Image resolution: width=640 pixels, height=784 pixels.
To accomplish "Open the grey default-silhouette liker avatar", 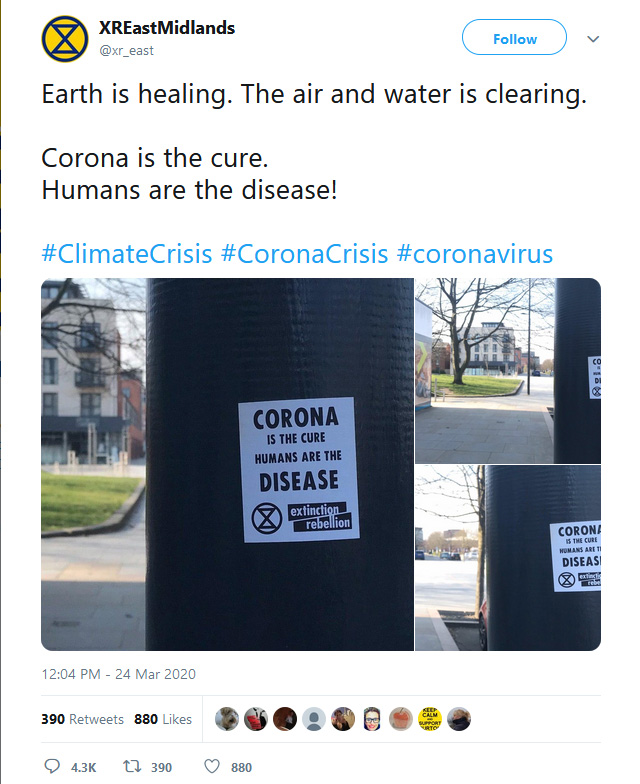I will tap(314, 719).
